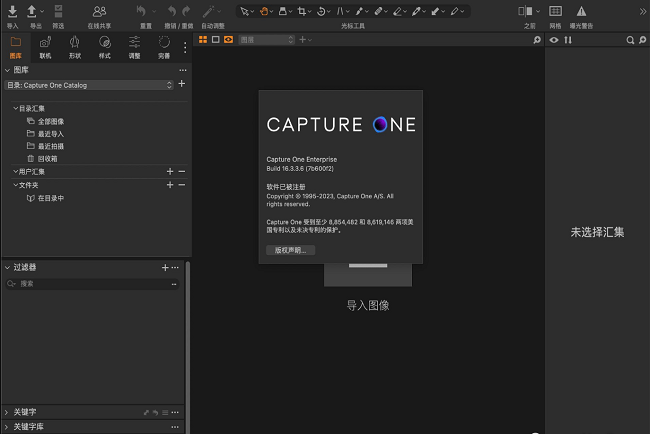650x434 pixels.
Task: Select the 最近拍摄 collection
Action: [45, 146]
